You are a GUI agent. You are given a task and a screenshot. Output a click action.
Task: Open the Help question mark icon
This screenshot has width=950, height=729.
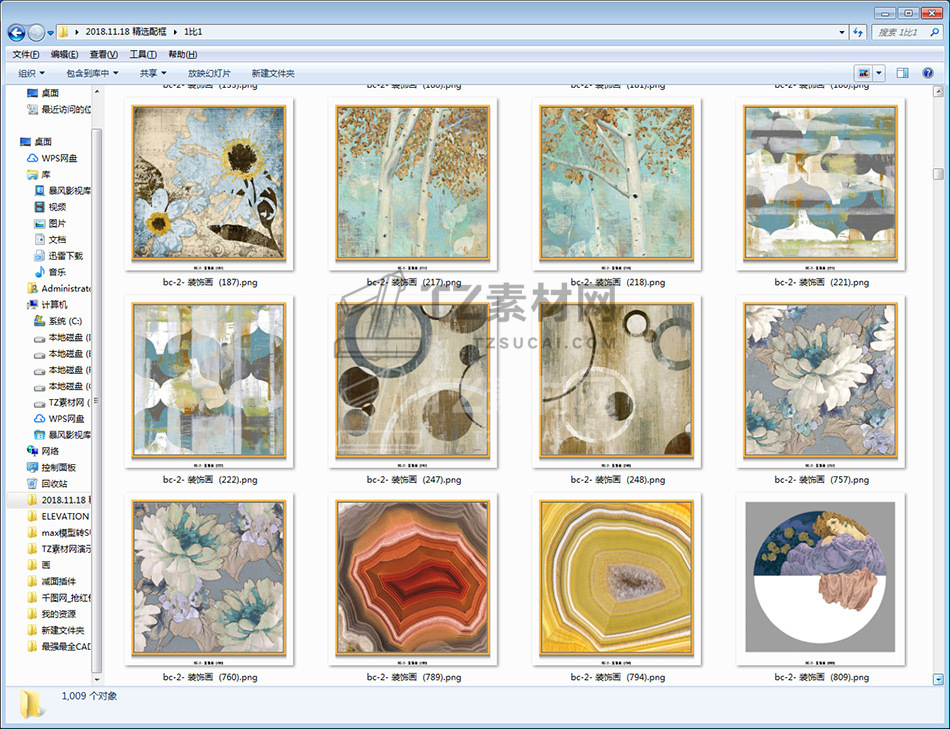[x=928, y=73]
